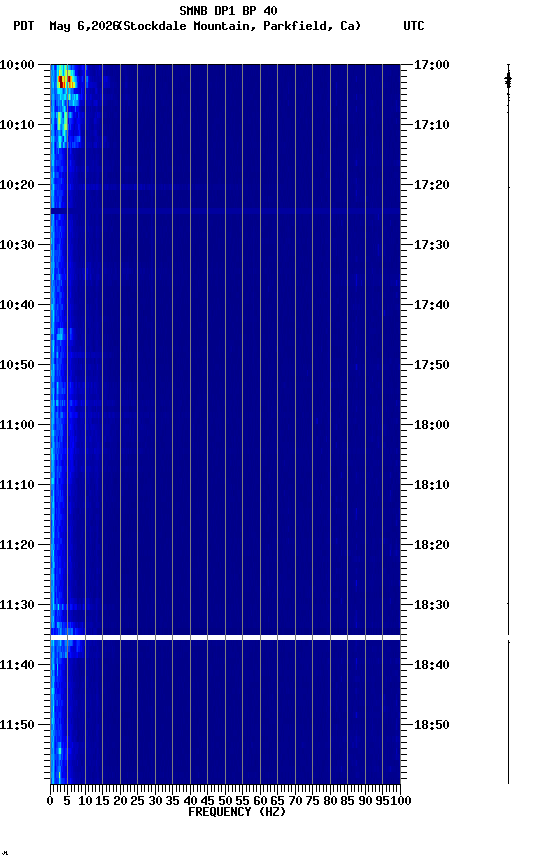Image resolution: width=552 pixels, height=864 pixels.
Task: Click the '10:20' PDT time label
Action: [17, 185]
